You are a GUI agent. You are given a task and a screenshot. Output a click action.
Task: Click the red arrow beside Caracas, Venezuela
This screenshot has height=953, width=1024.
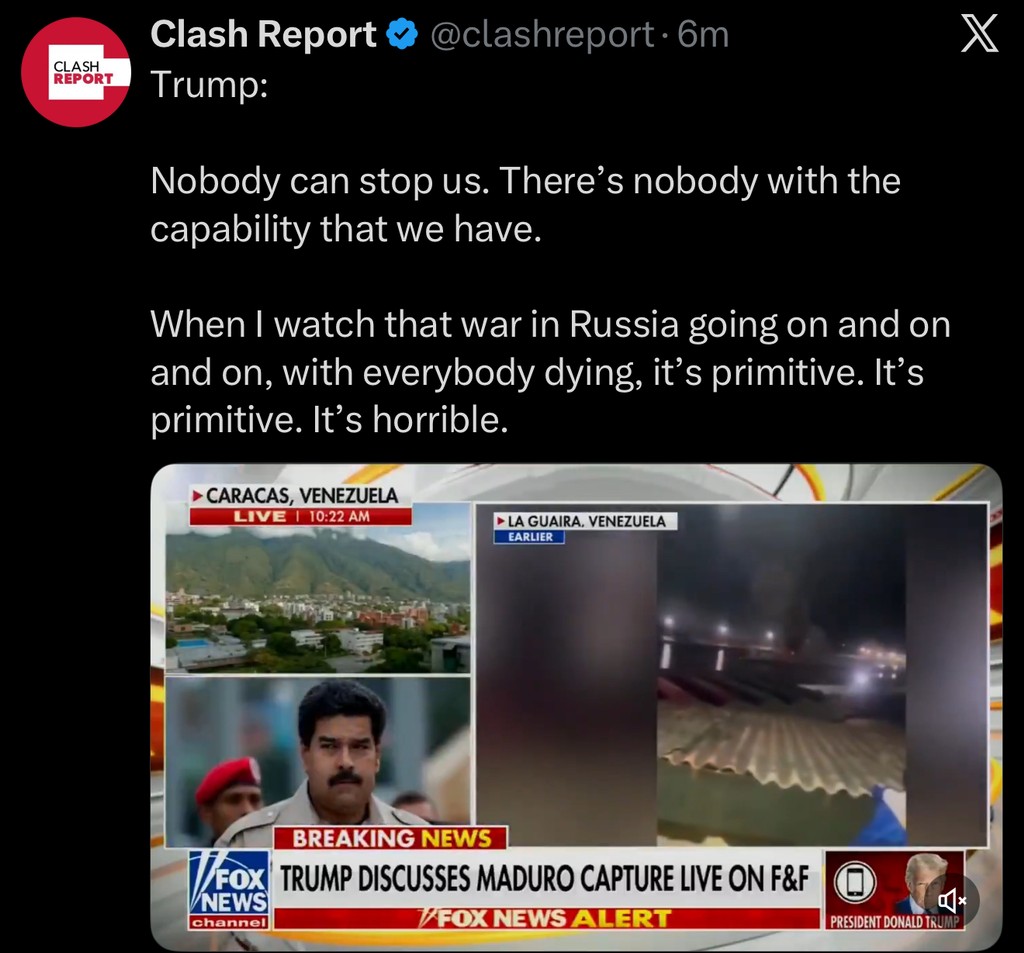197,496
